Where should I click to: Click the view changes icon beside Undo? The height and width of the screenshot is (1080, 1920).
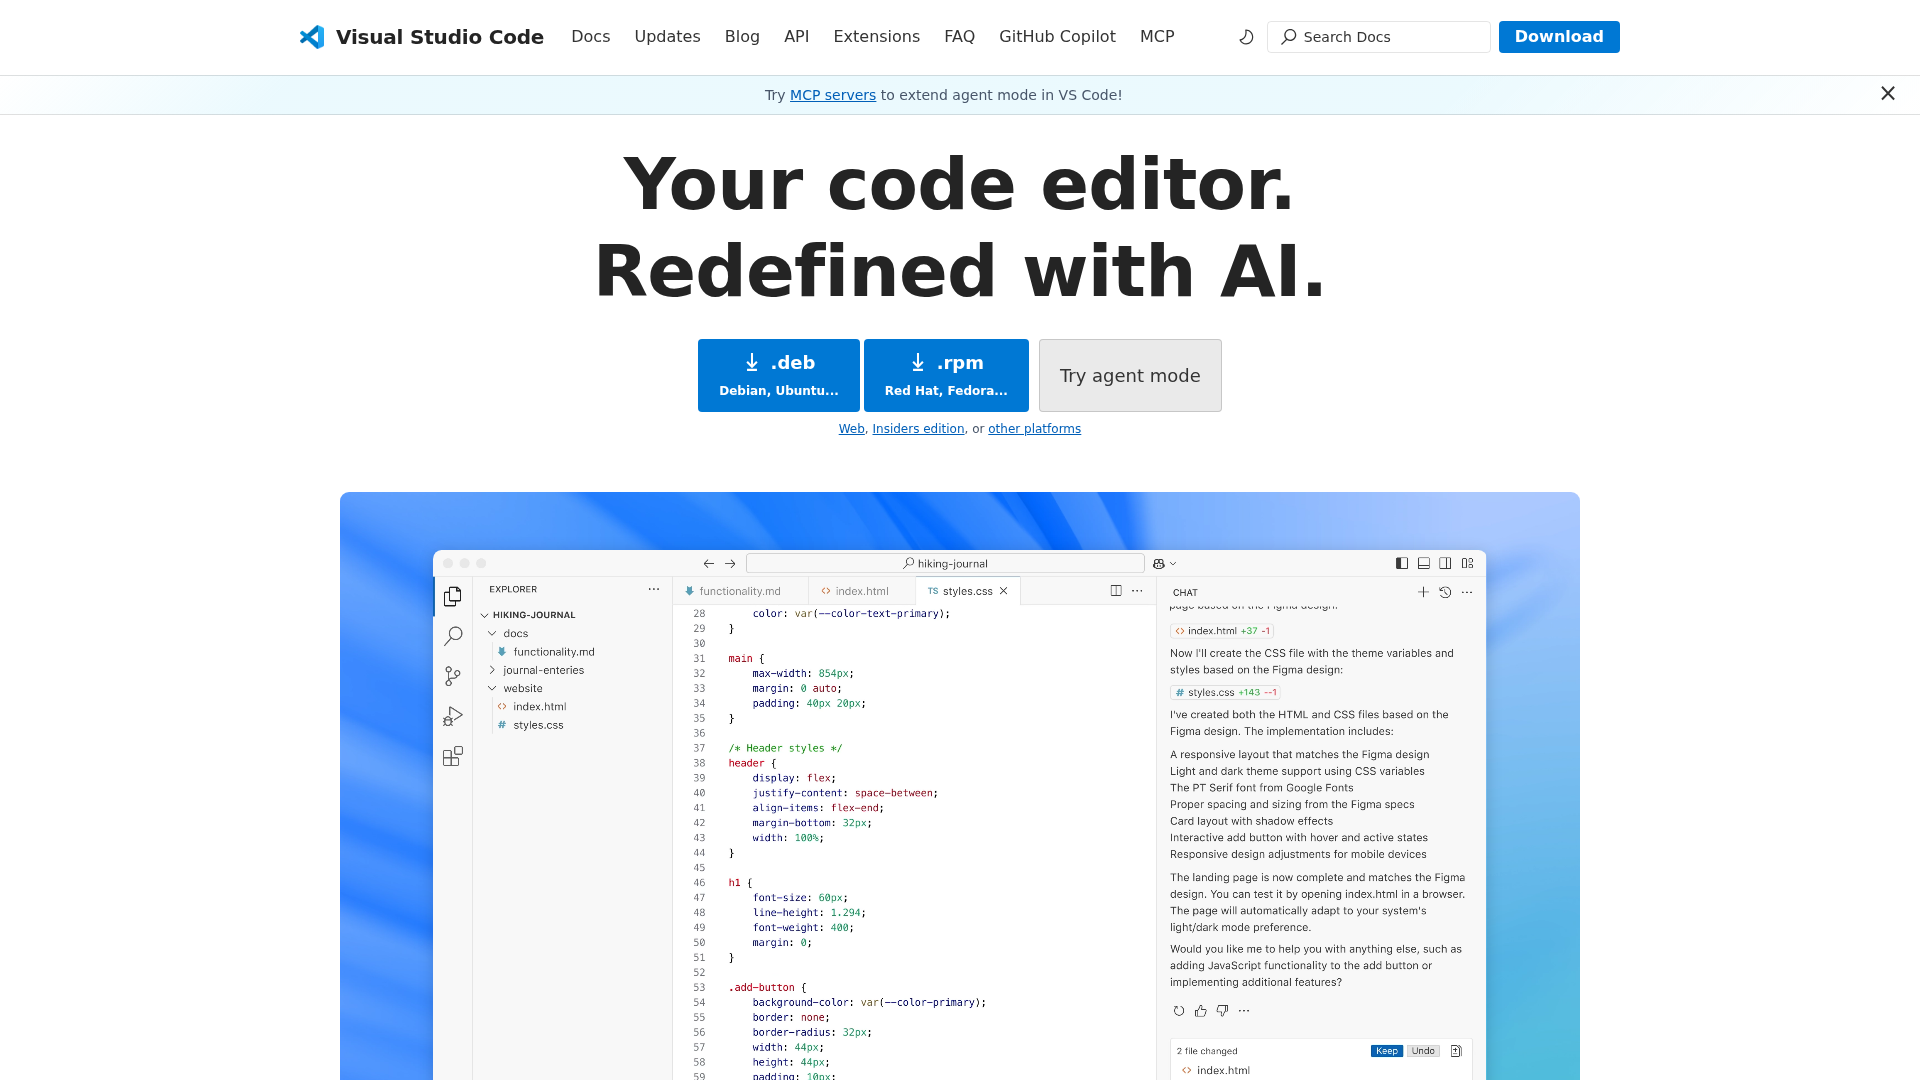pos(1456,1051)
